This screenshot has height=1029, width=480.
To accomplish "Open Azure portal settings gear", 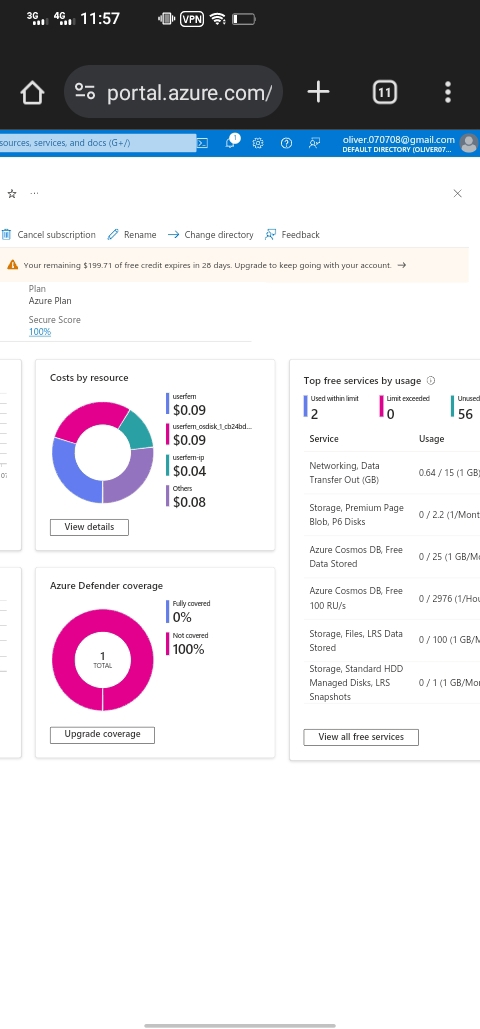I will coord(258,143).
